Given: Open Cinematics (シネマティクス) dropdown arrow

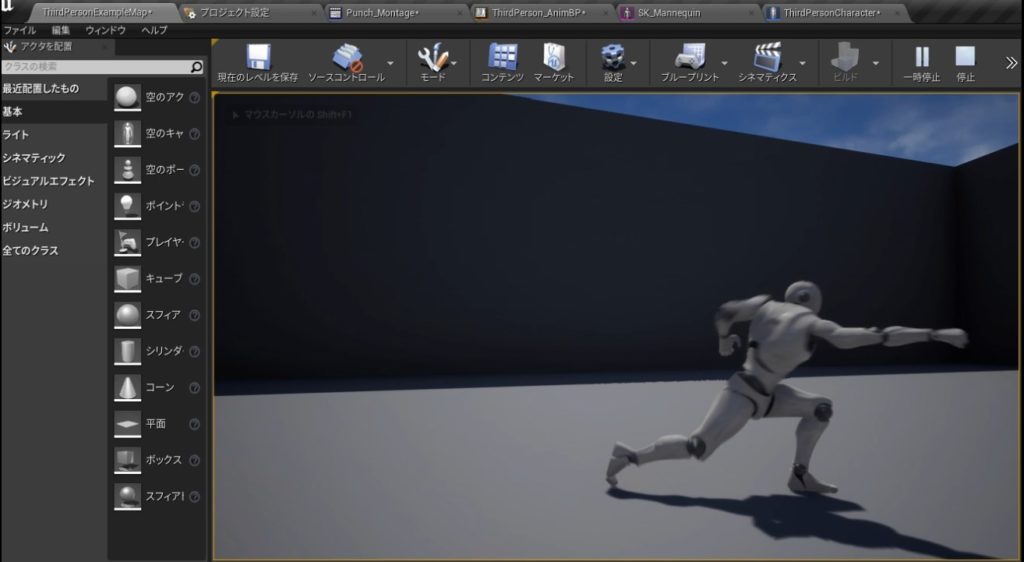Looking at the screenshot, I should point(803,63).
